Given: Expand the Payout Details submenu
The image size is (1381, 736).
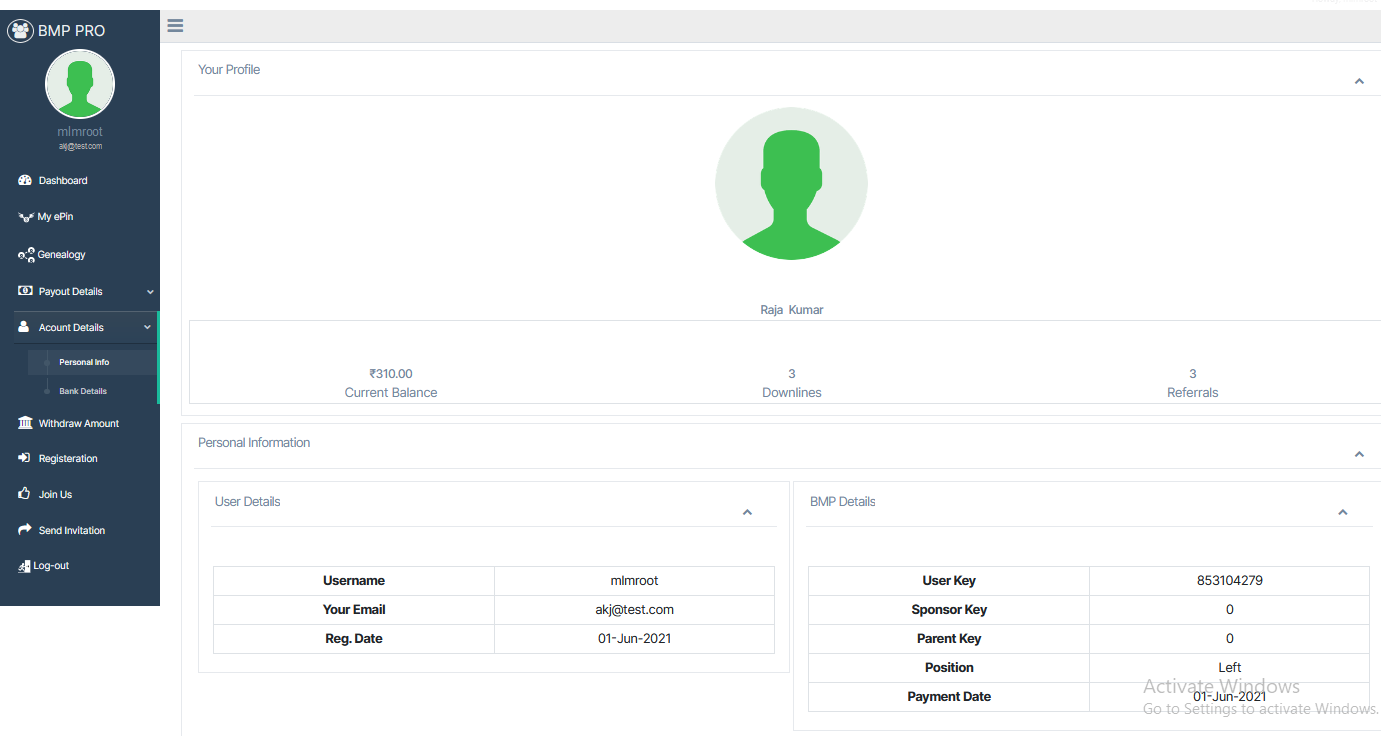Looking at the screenshot, I should pyautogui.click(x=150, y=292).
